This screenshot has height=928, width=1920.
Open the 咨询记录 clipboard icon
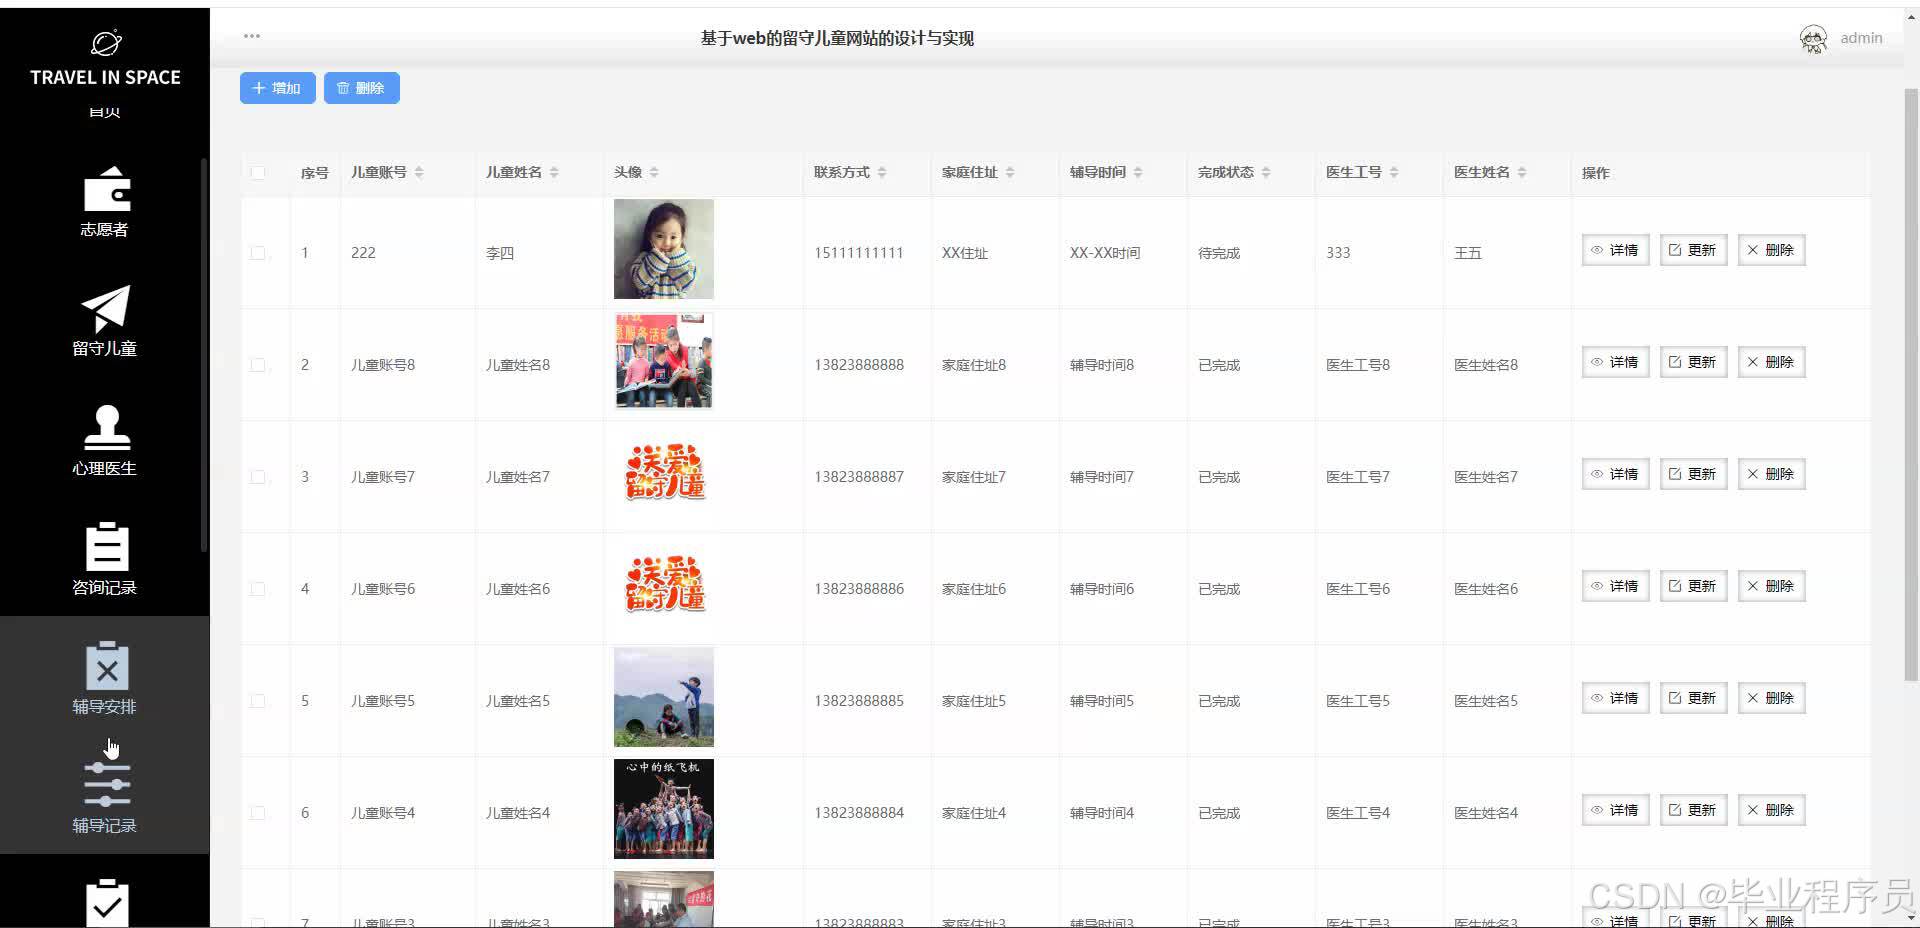pyautogui.click(x=106, y=547)
